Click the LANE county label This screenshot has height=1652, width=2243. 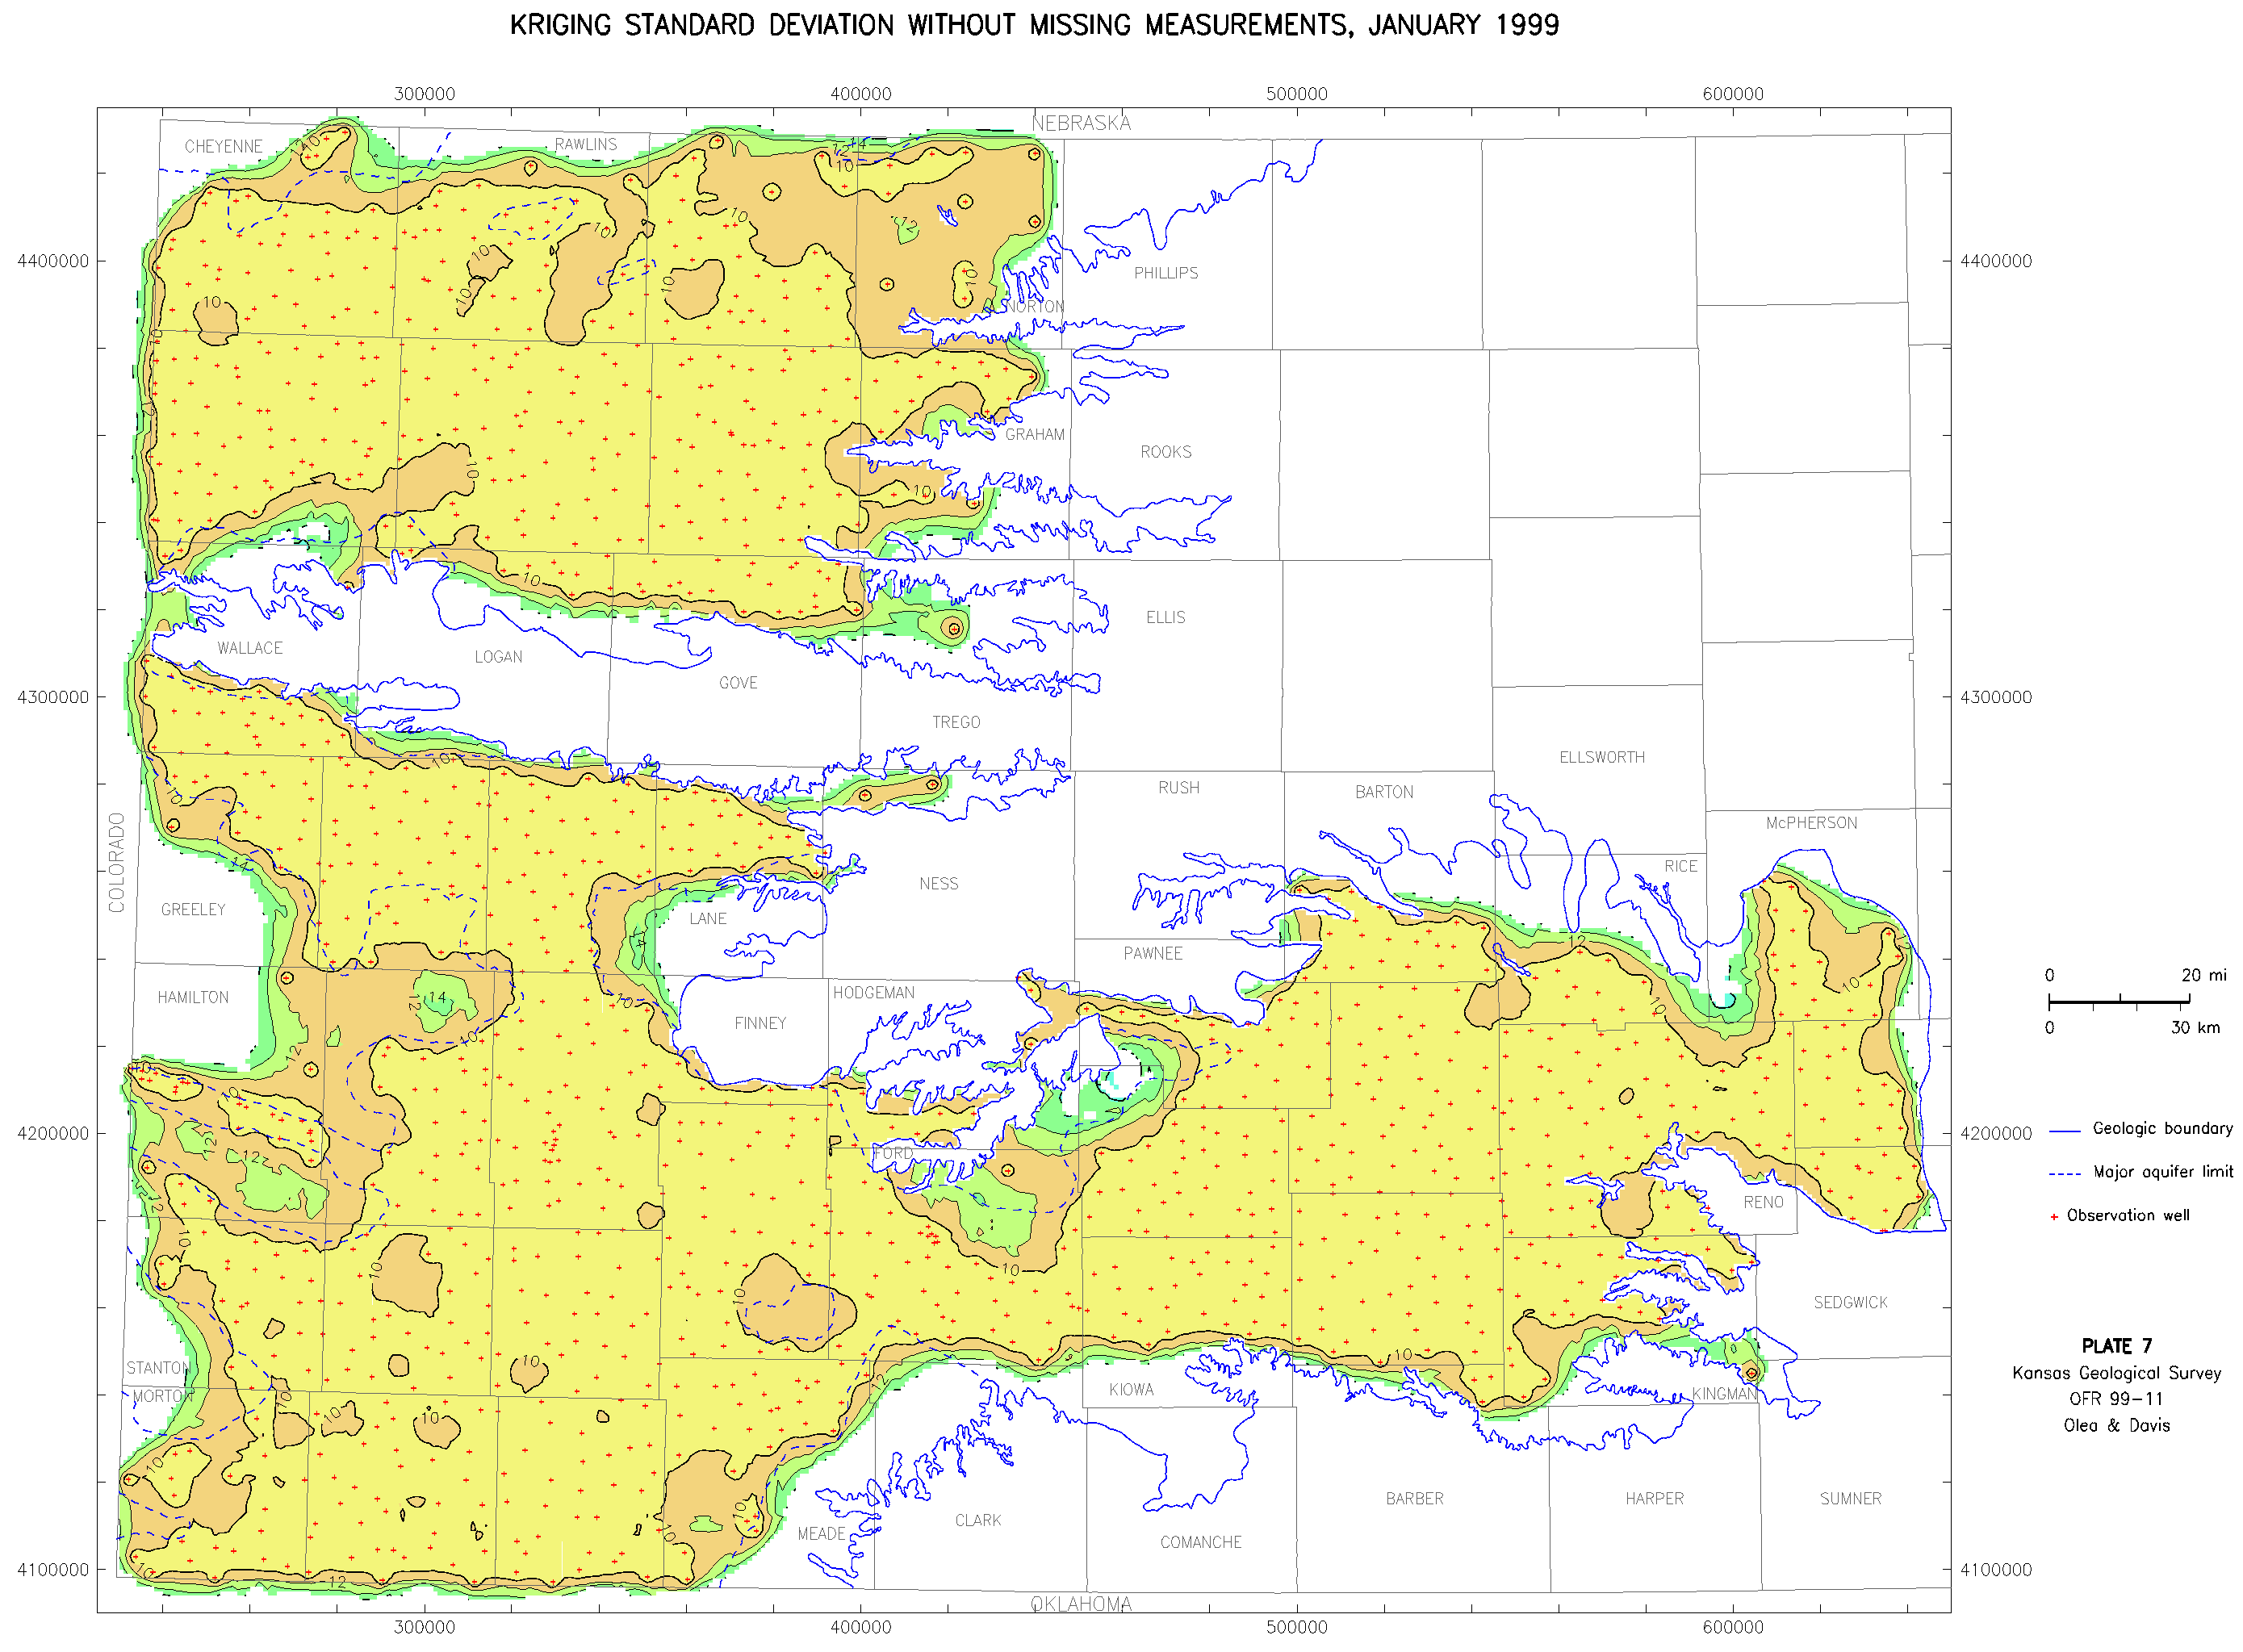708,919
